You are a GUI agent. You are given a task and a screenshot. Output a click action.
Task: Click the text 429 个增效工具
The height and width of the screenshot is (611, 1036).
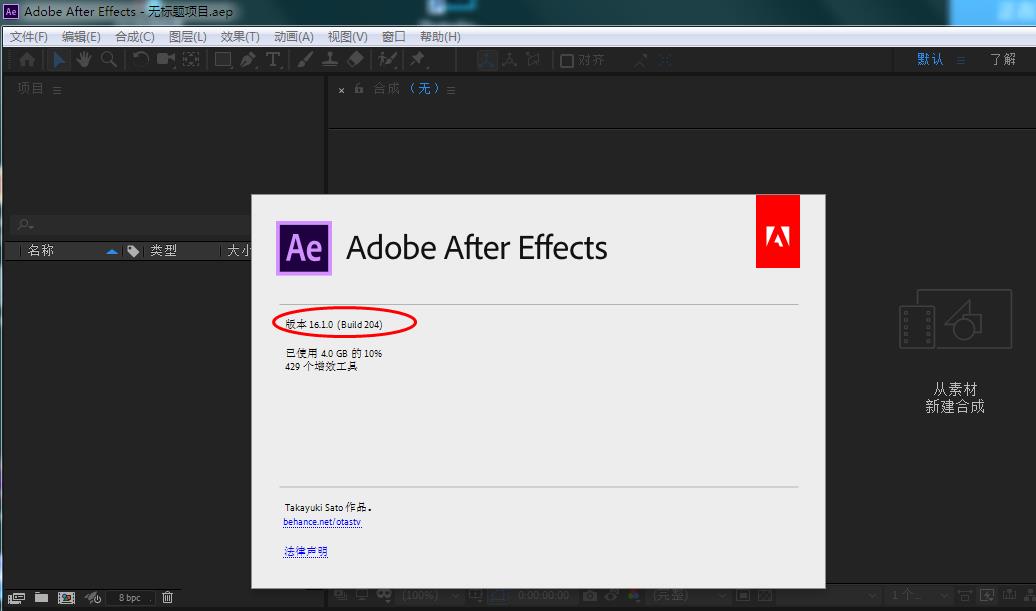point(321,367)
